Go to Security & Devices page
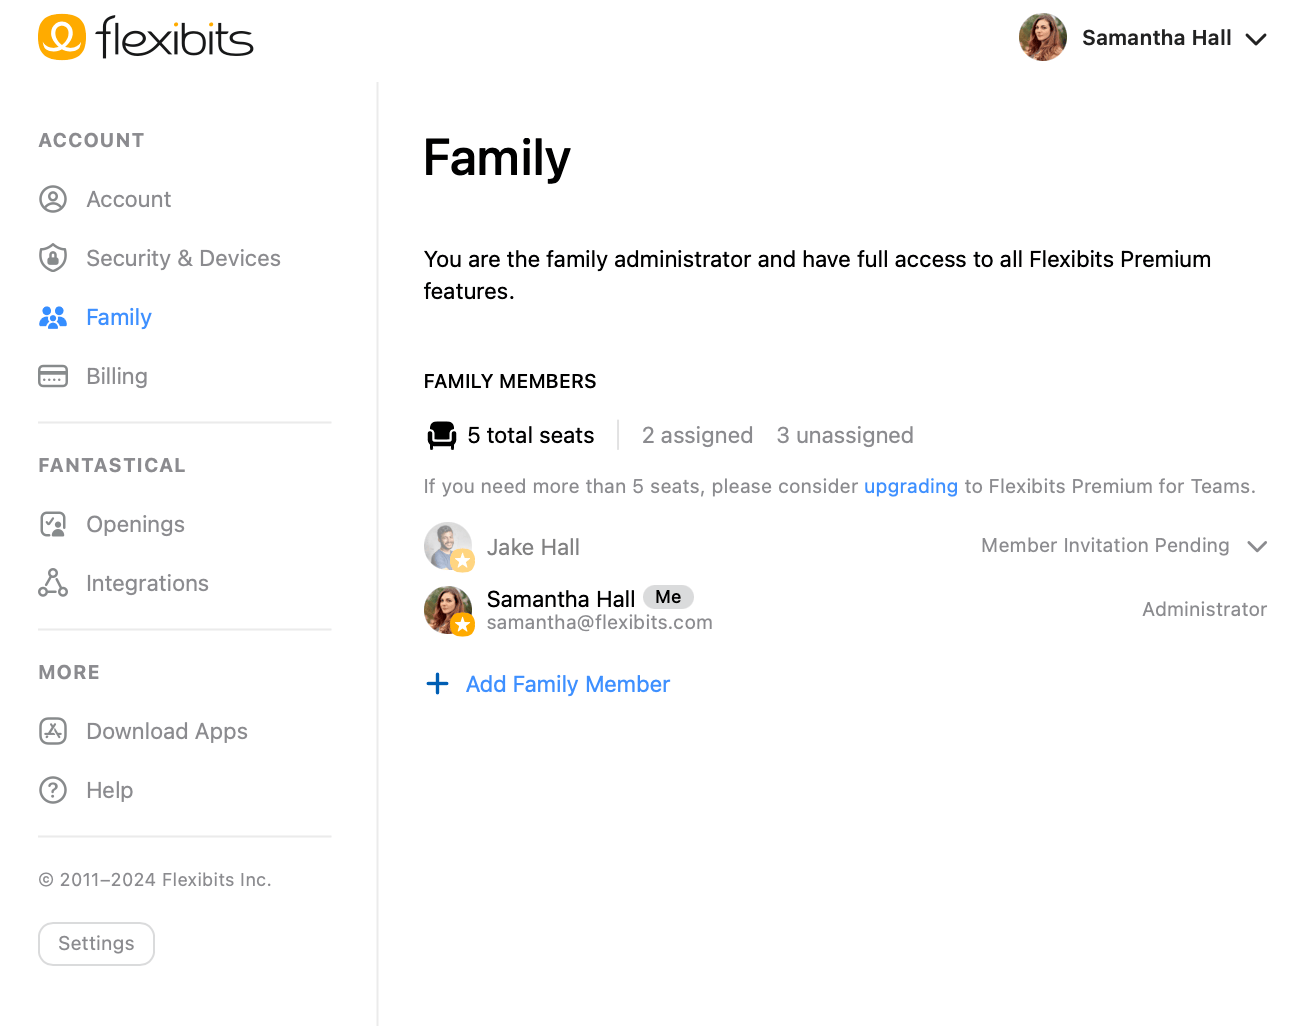The height and width of the screenshot is (1026, 1304). pos(183,258)
